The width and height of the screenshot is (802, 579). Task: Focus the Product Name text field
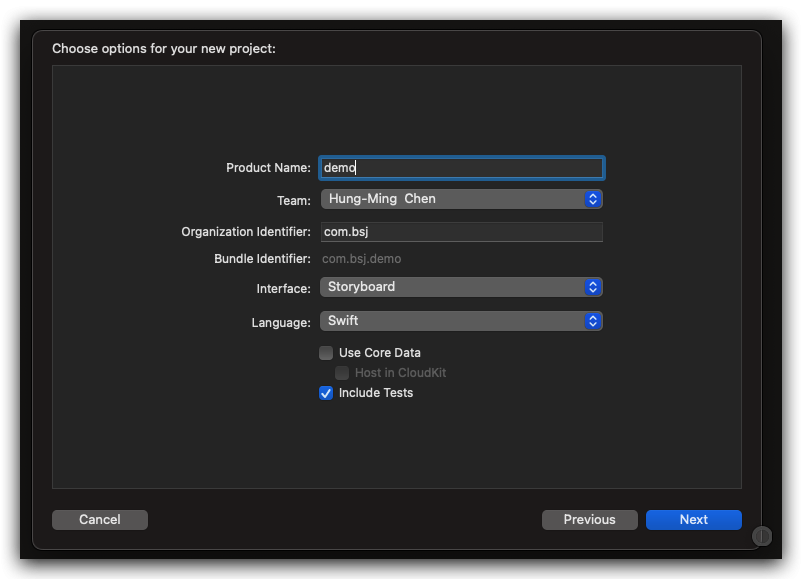tap(462, 168)
